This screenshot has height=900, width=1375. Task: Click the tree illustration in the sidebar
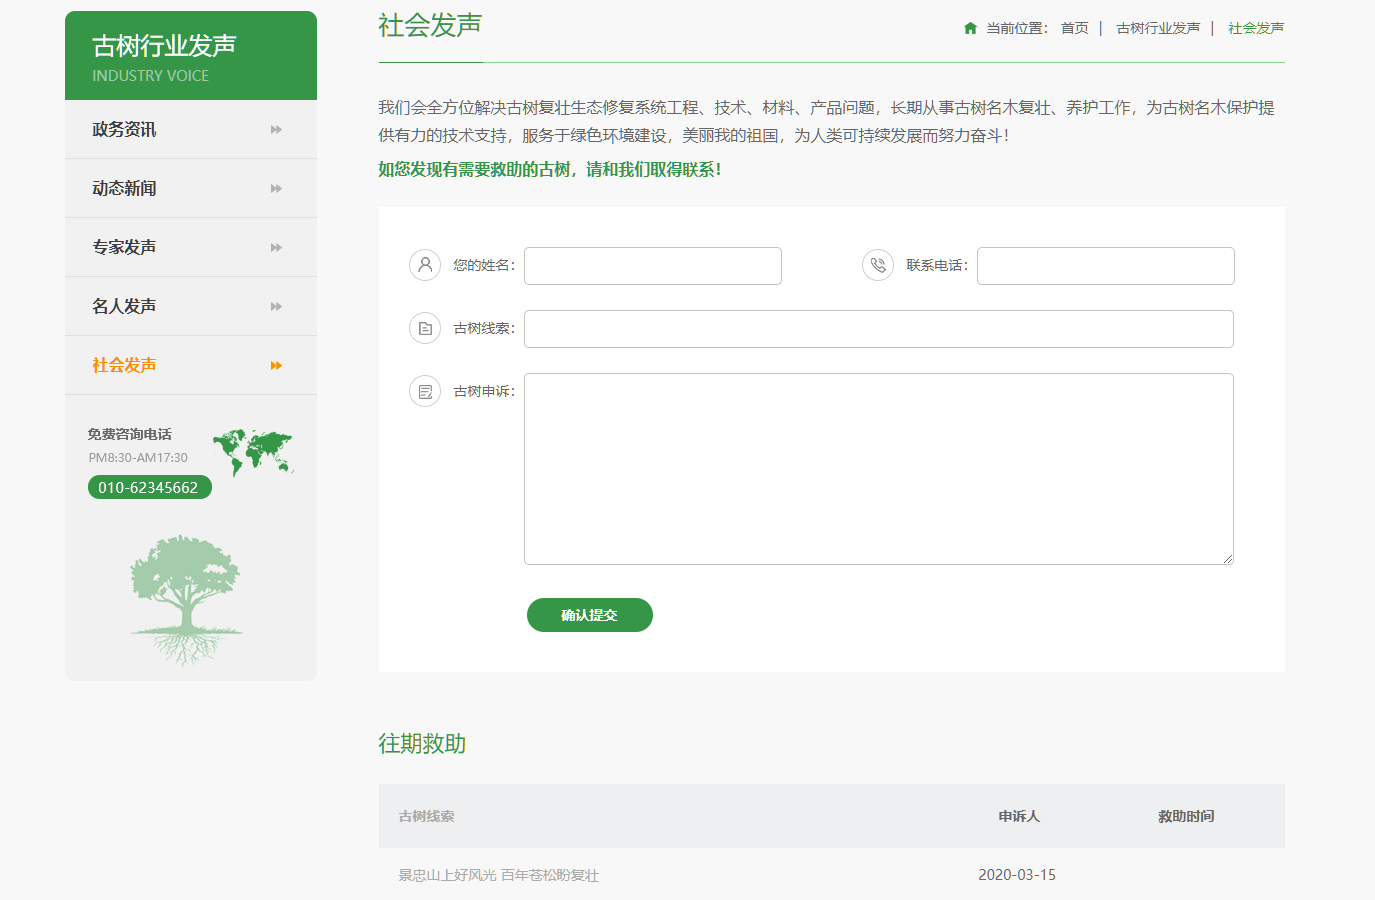186,600
